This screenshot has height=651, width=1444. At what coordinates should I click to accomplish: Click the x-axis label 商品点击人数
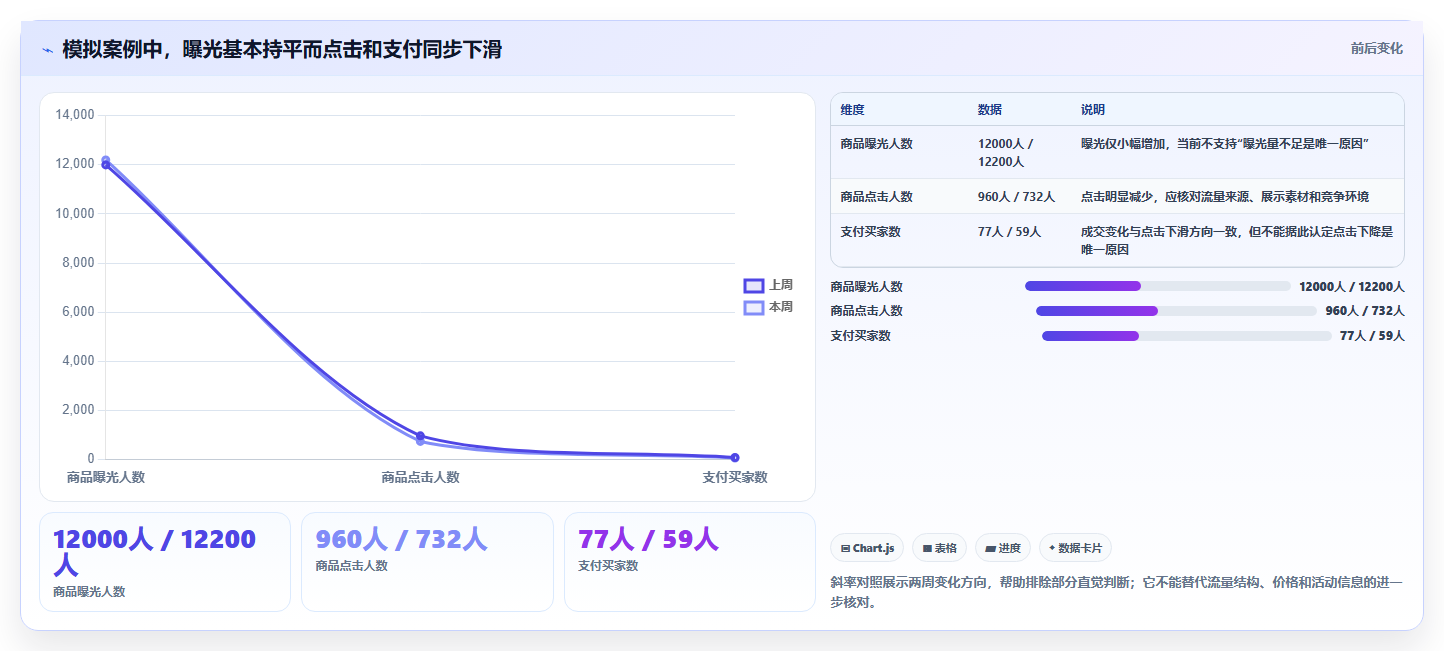click(420, 478)
